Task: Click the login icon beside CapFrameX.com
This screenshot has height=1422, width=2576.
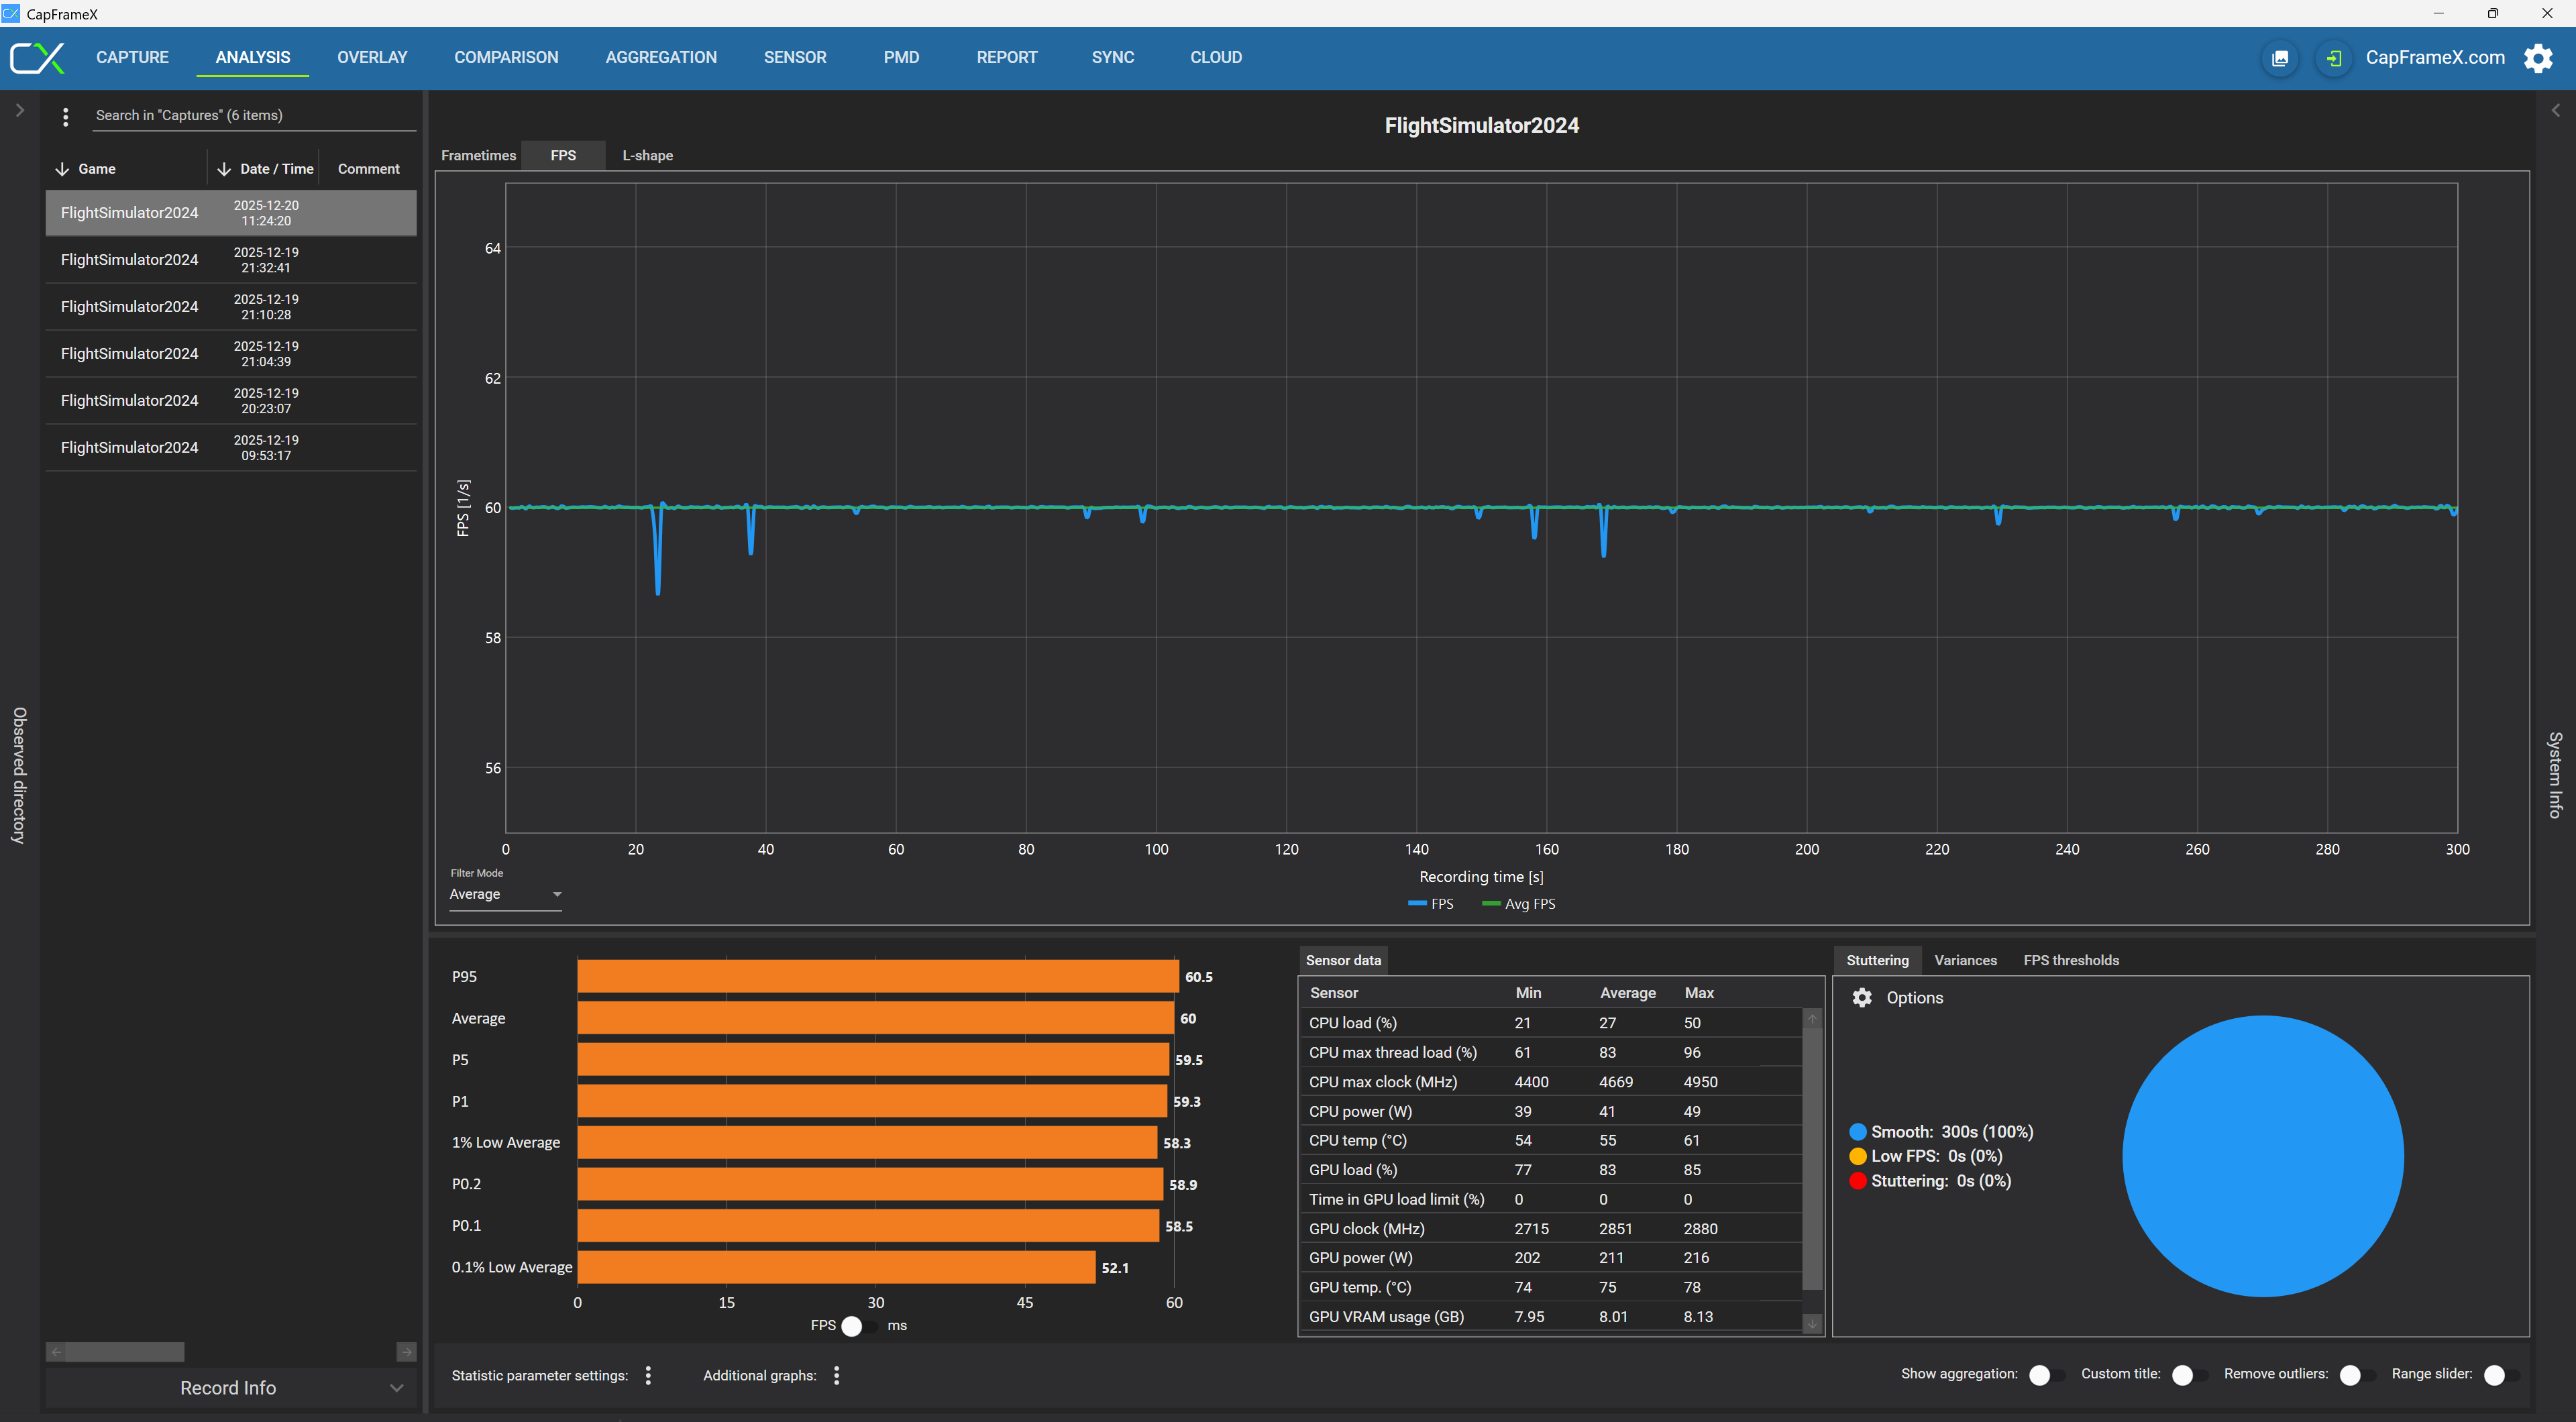Action: 2333,58
